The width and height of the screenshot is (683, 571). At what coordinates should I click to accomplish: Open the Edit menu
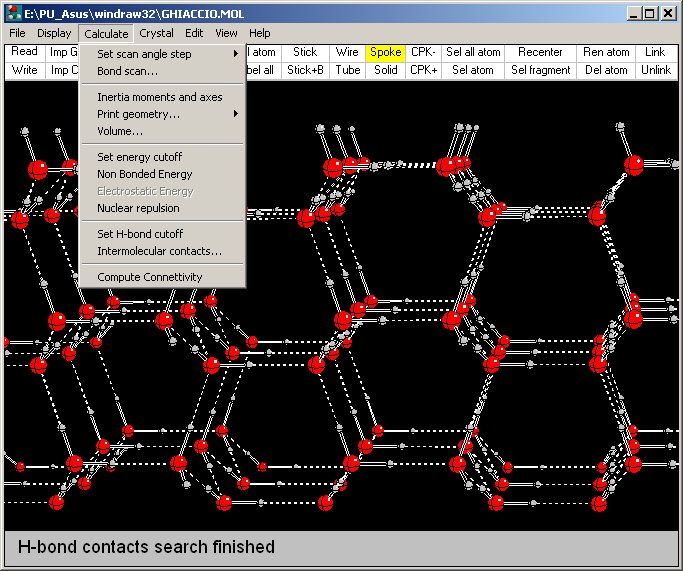tap(194, 33)
